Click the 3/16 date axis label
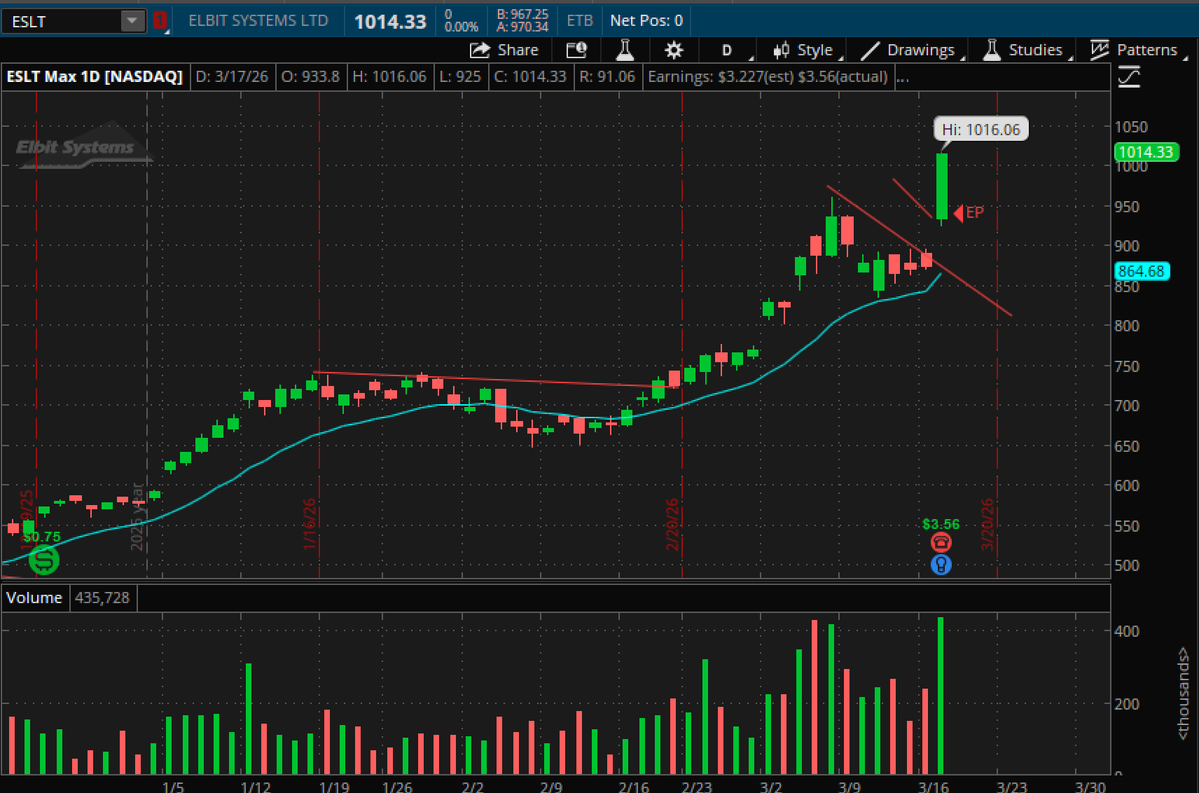1199x793 pixels. point(934,786)
